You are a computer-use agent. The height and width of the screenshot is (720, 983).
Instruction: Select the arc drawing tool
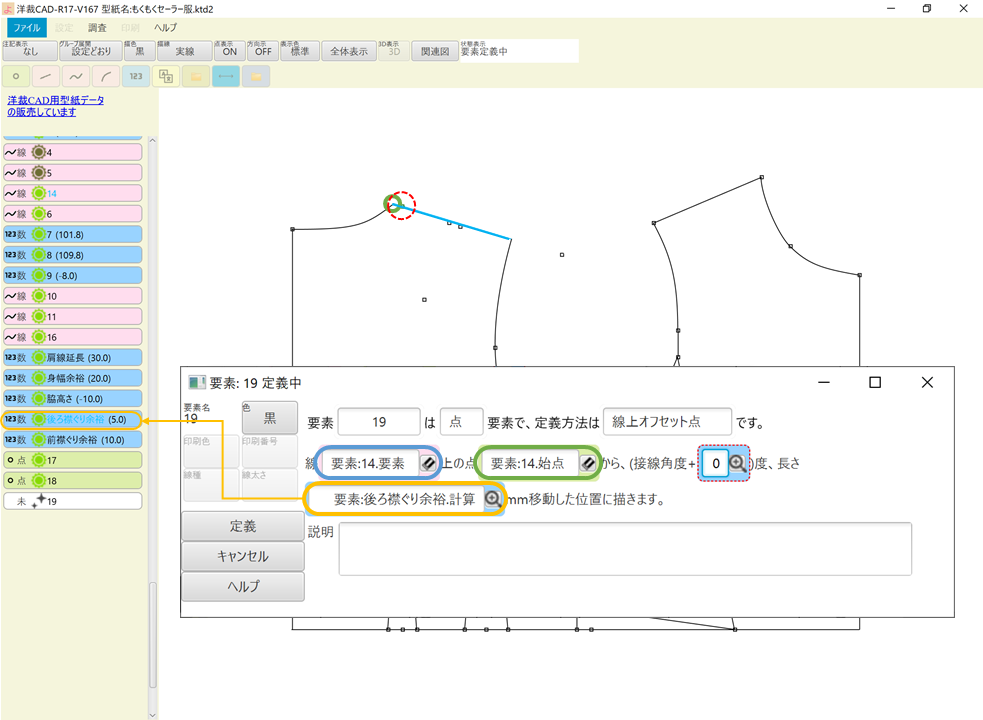(105, 76)
